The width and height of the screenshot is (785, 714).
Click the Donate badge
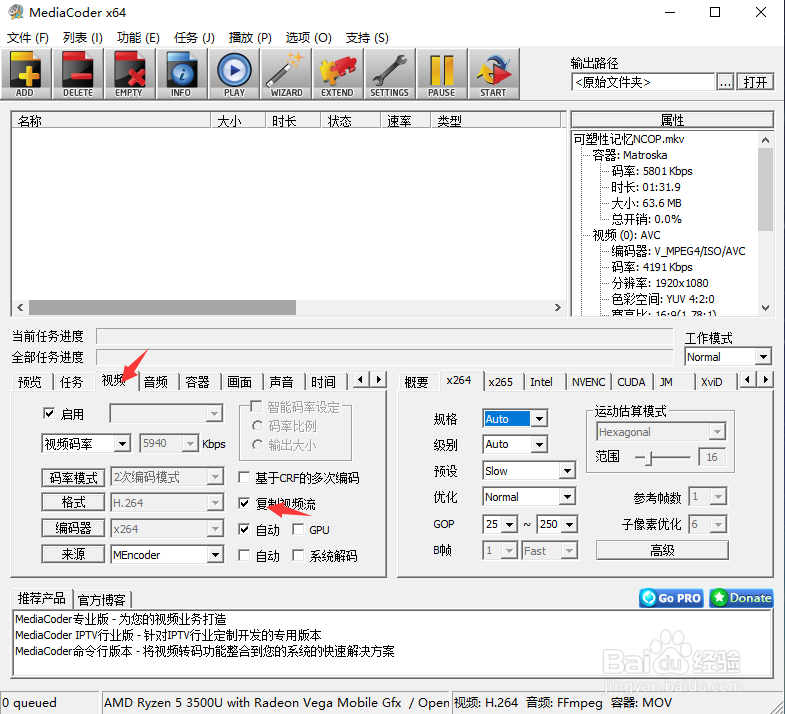(x=741, y=598)
